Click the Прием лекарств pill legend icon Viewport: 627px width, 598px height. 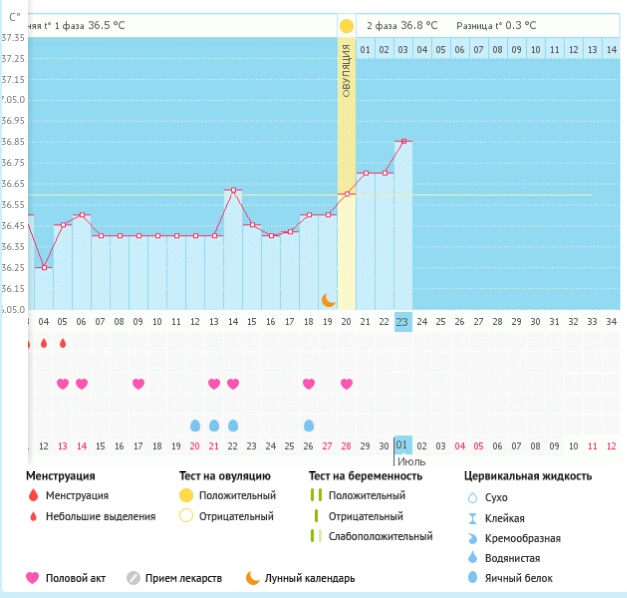pos(132,578)
